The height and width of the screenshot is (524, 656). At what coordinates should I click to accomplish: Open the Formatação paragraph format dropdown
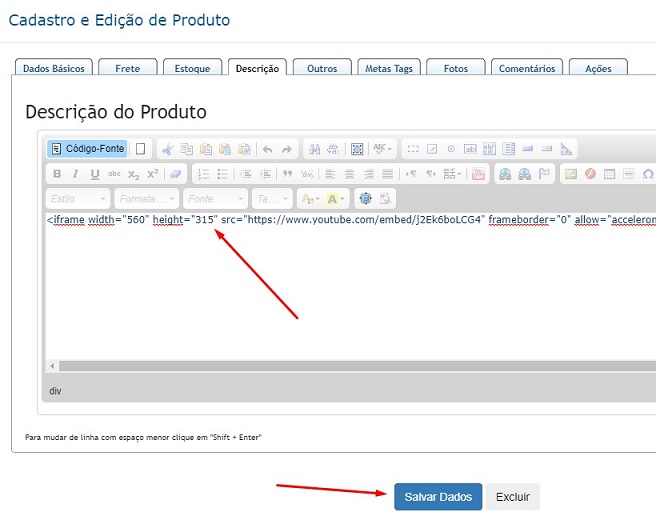coord(146,199)
